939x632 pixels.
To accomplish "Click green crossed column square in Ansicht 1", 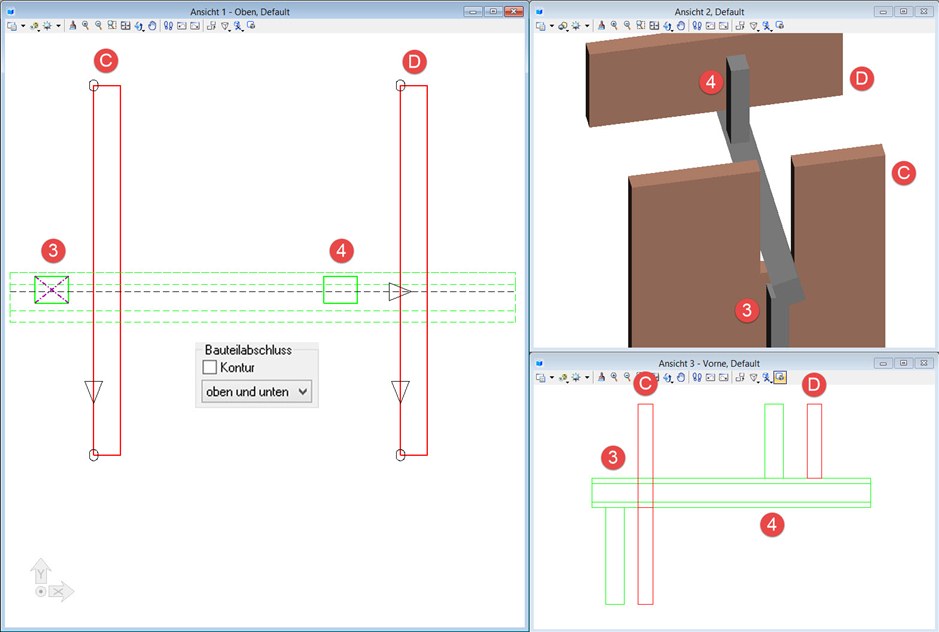I will tap(52, 290).
